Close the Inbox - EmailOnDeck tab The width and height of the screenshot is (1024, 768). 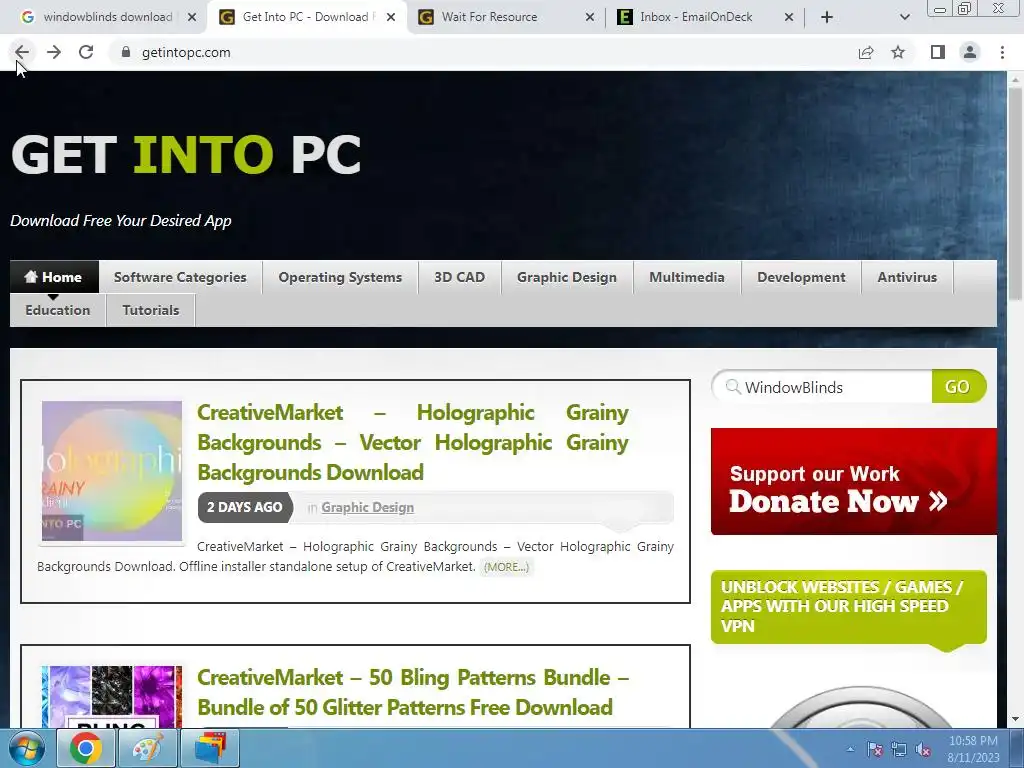click(x=788, y=17)
